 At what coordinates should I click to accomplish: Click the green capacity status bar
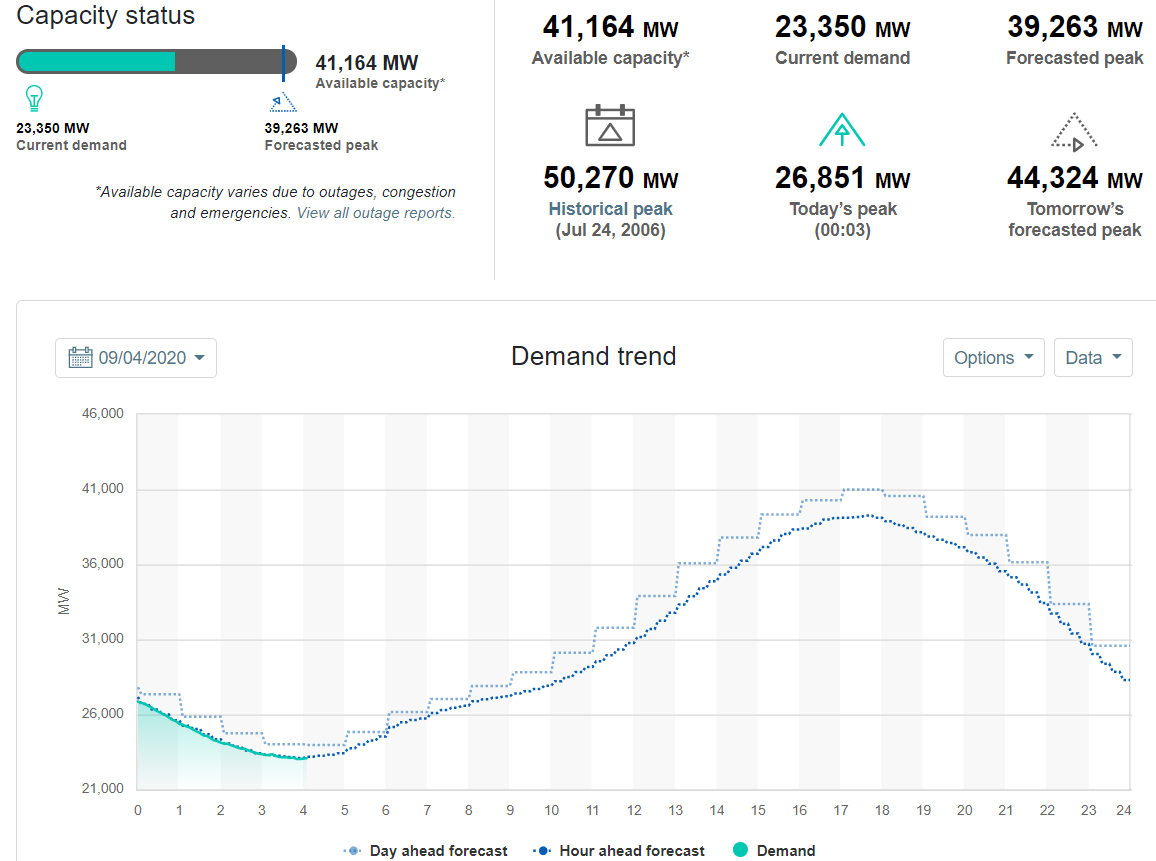[96, 62]
